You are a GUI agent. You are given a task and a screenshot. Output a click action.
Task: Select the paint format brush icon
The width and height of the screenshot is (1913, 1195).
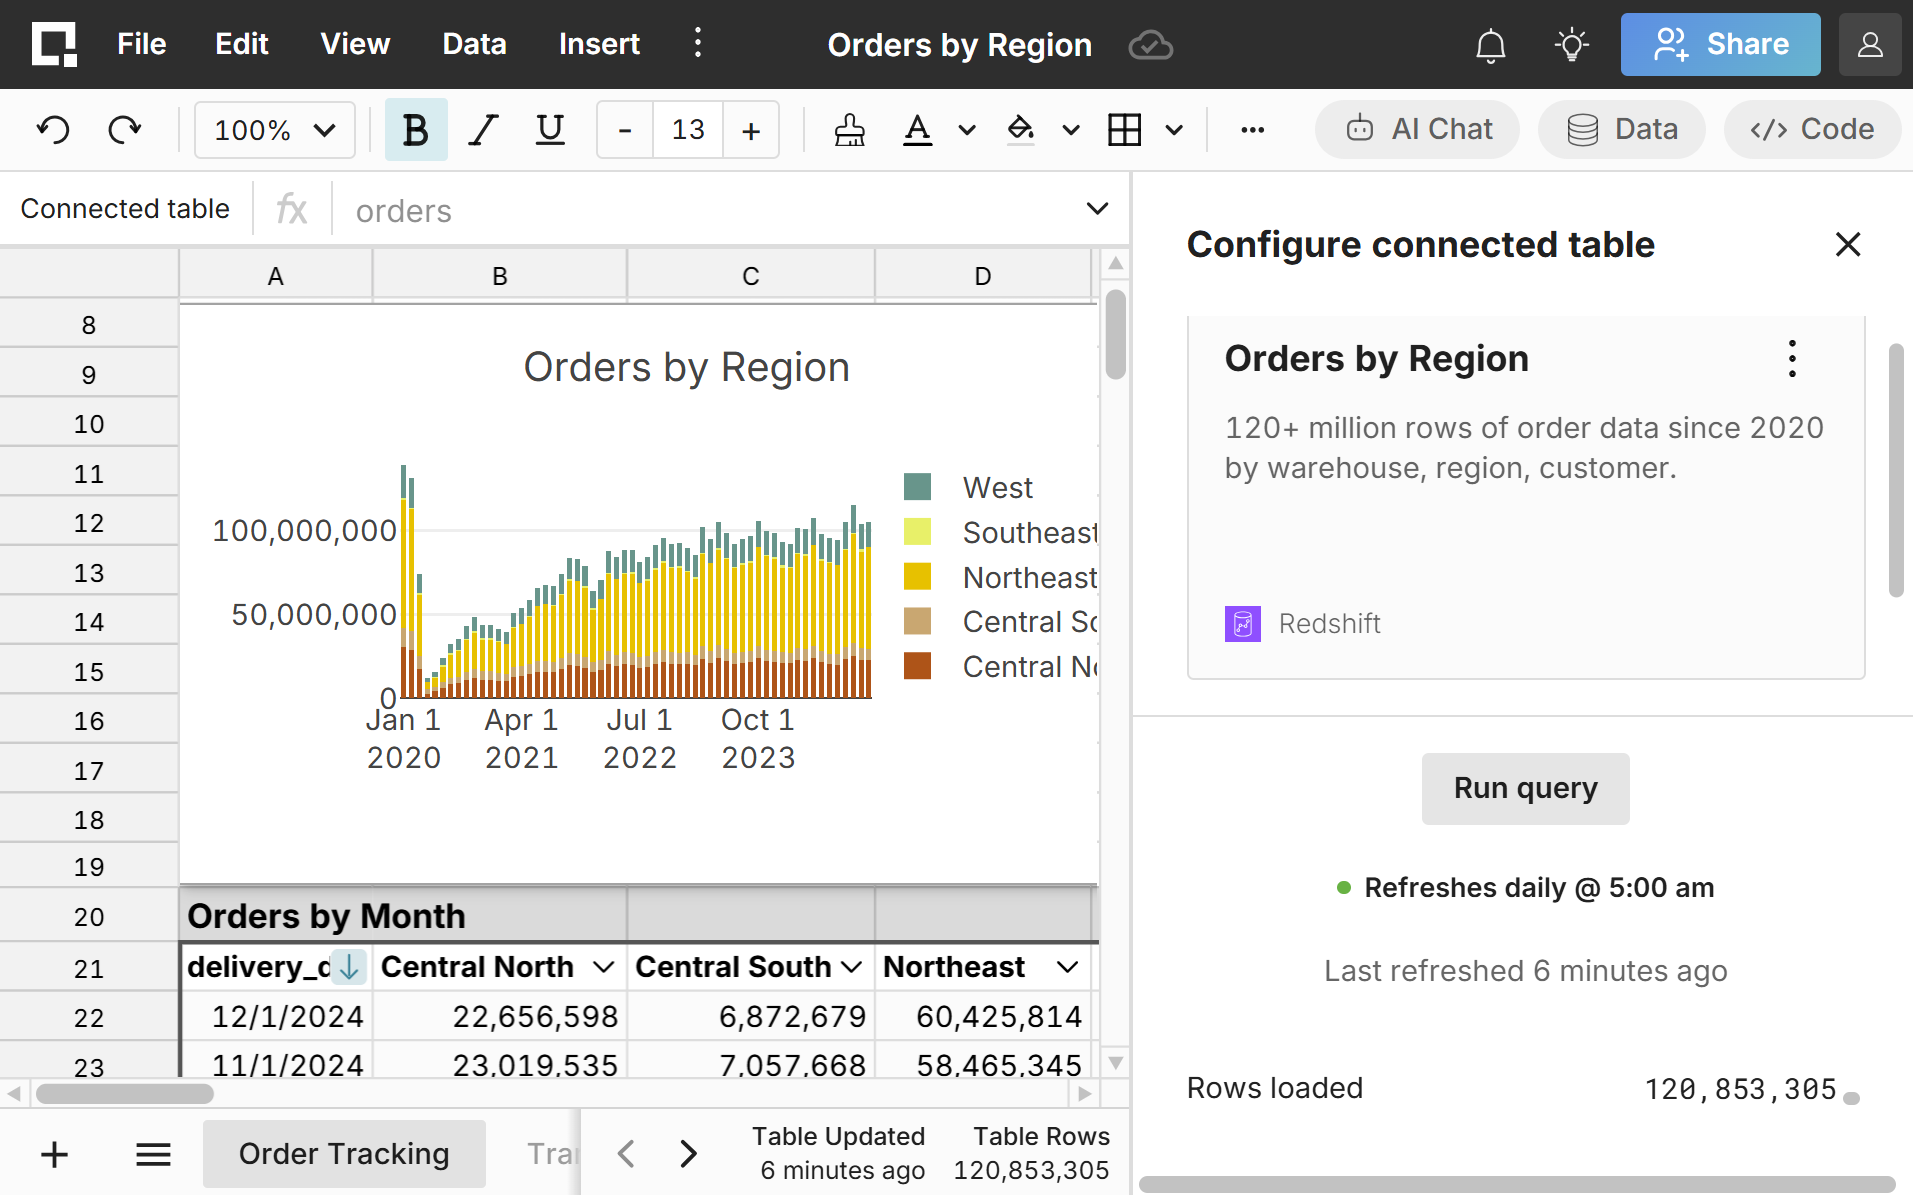849,130
